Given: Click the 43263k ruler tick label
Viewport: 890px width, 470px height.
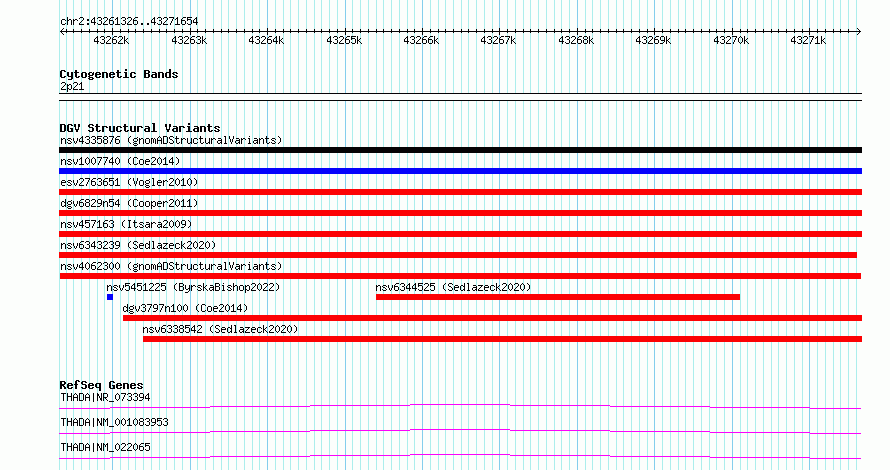Looking at the screenshot, I should point(189,41).
